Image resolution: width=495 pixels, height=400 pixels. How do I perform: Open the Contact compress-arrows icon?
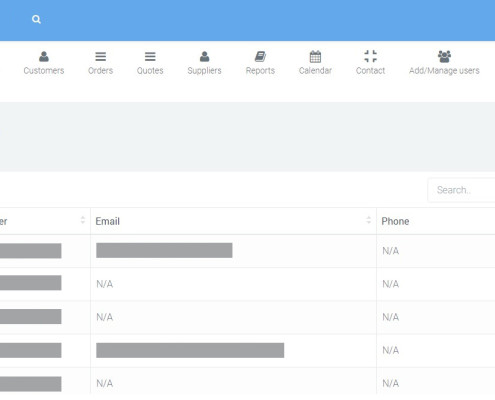(x=370, y=56)
